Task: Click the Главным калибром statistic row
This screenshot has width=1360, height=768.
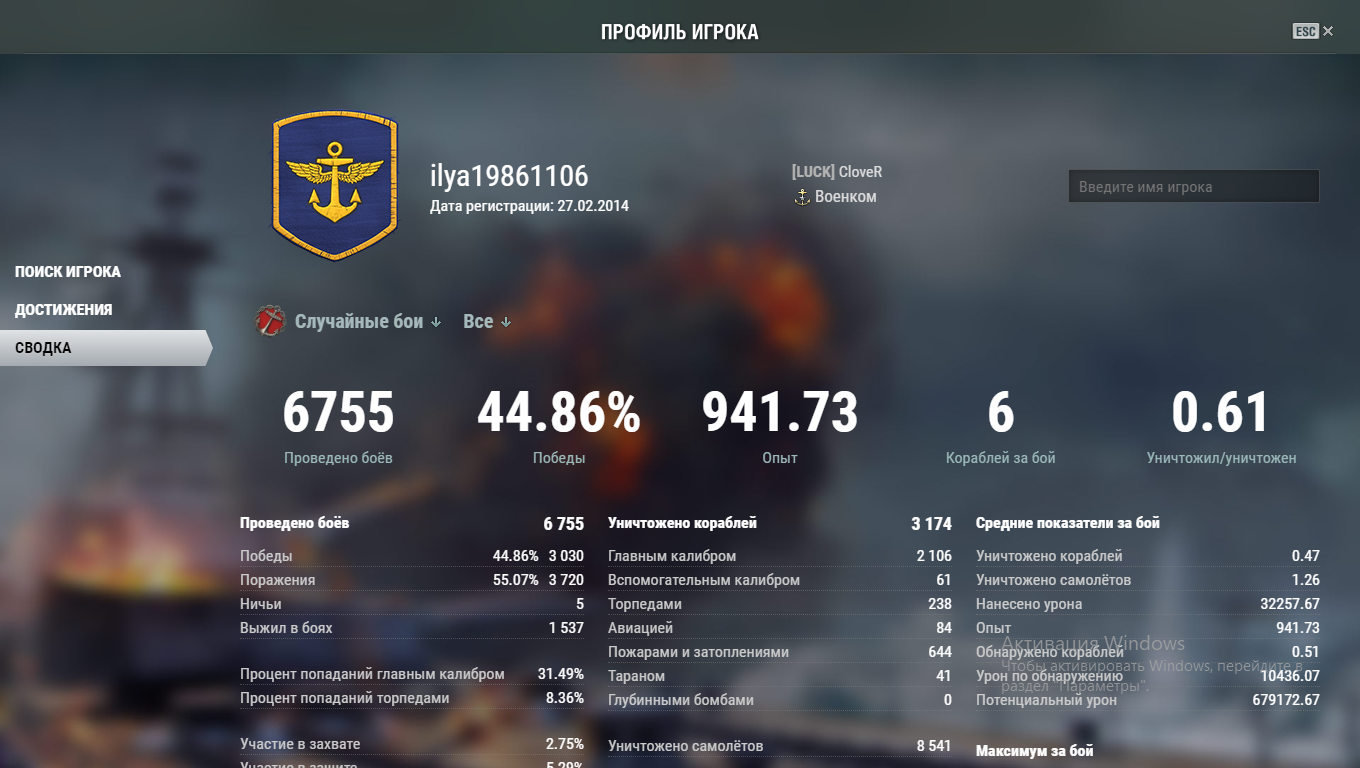Action: tap(780, 556)
